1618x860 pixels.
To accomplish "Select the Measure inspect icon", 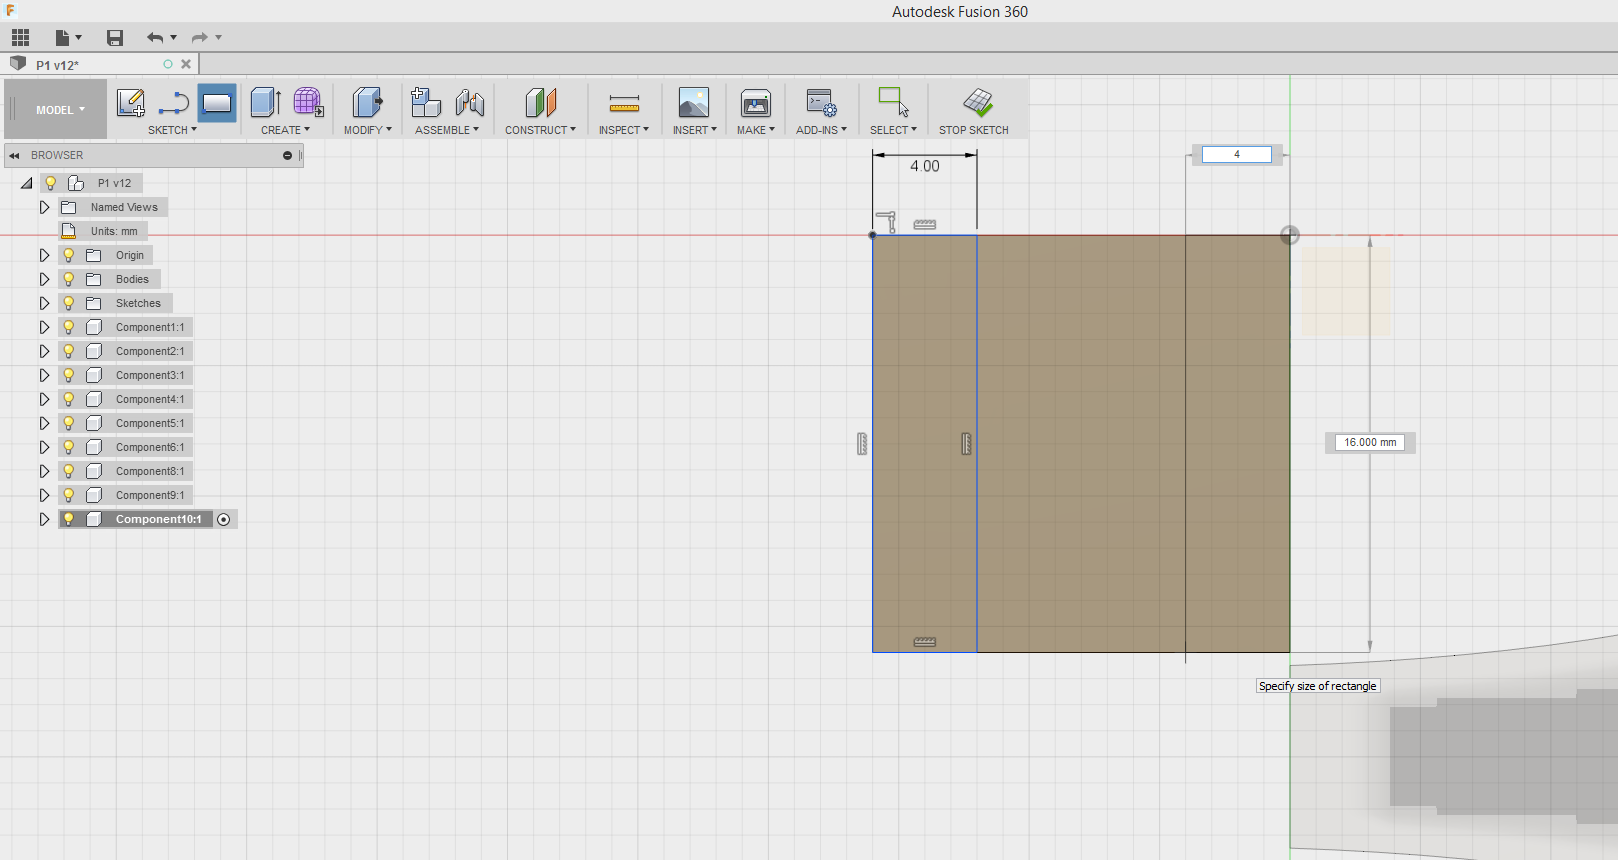I will (x=624, y=102).
